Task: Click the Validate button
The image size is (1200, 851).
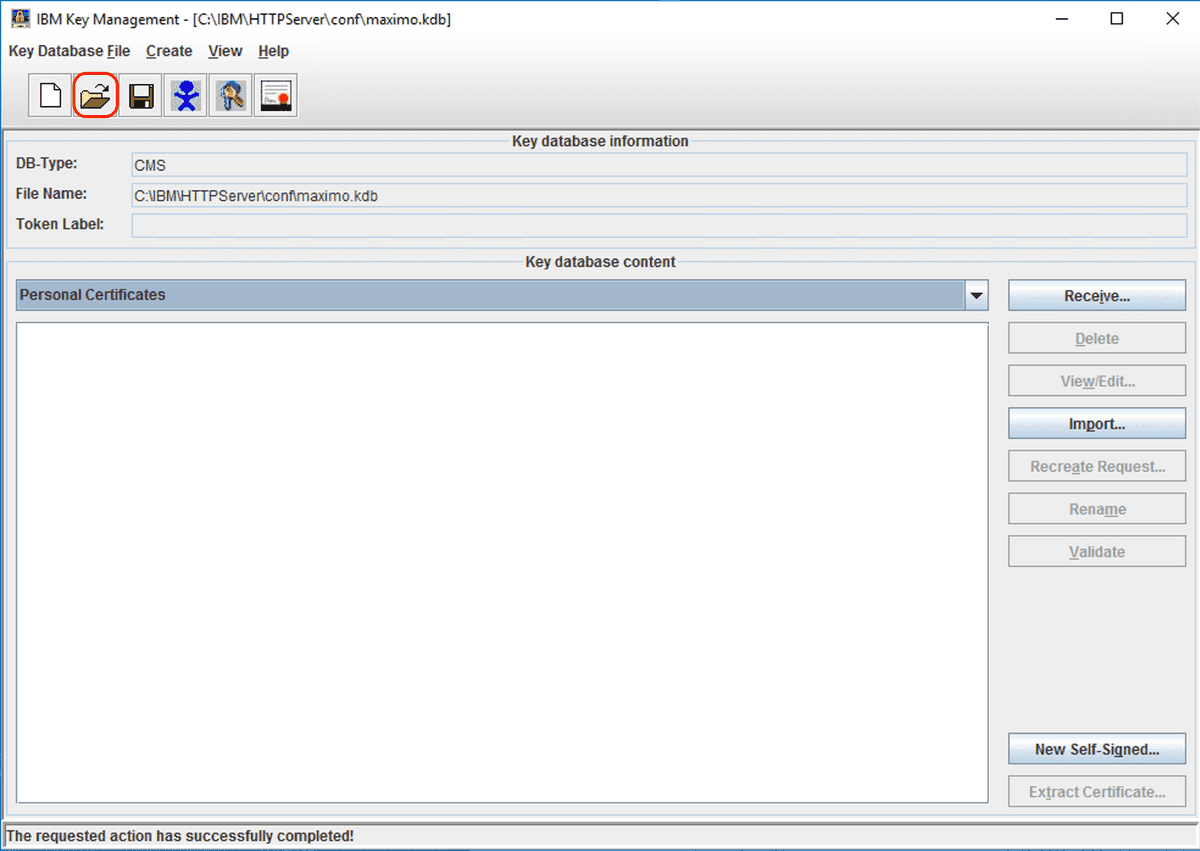Action: (x=1096, y=551)
